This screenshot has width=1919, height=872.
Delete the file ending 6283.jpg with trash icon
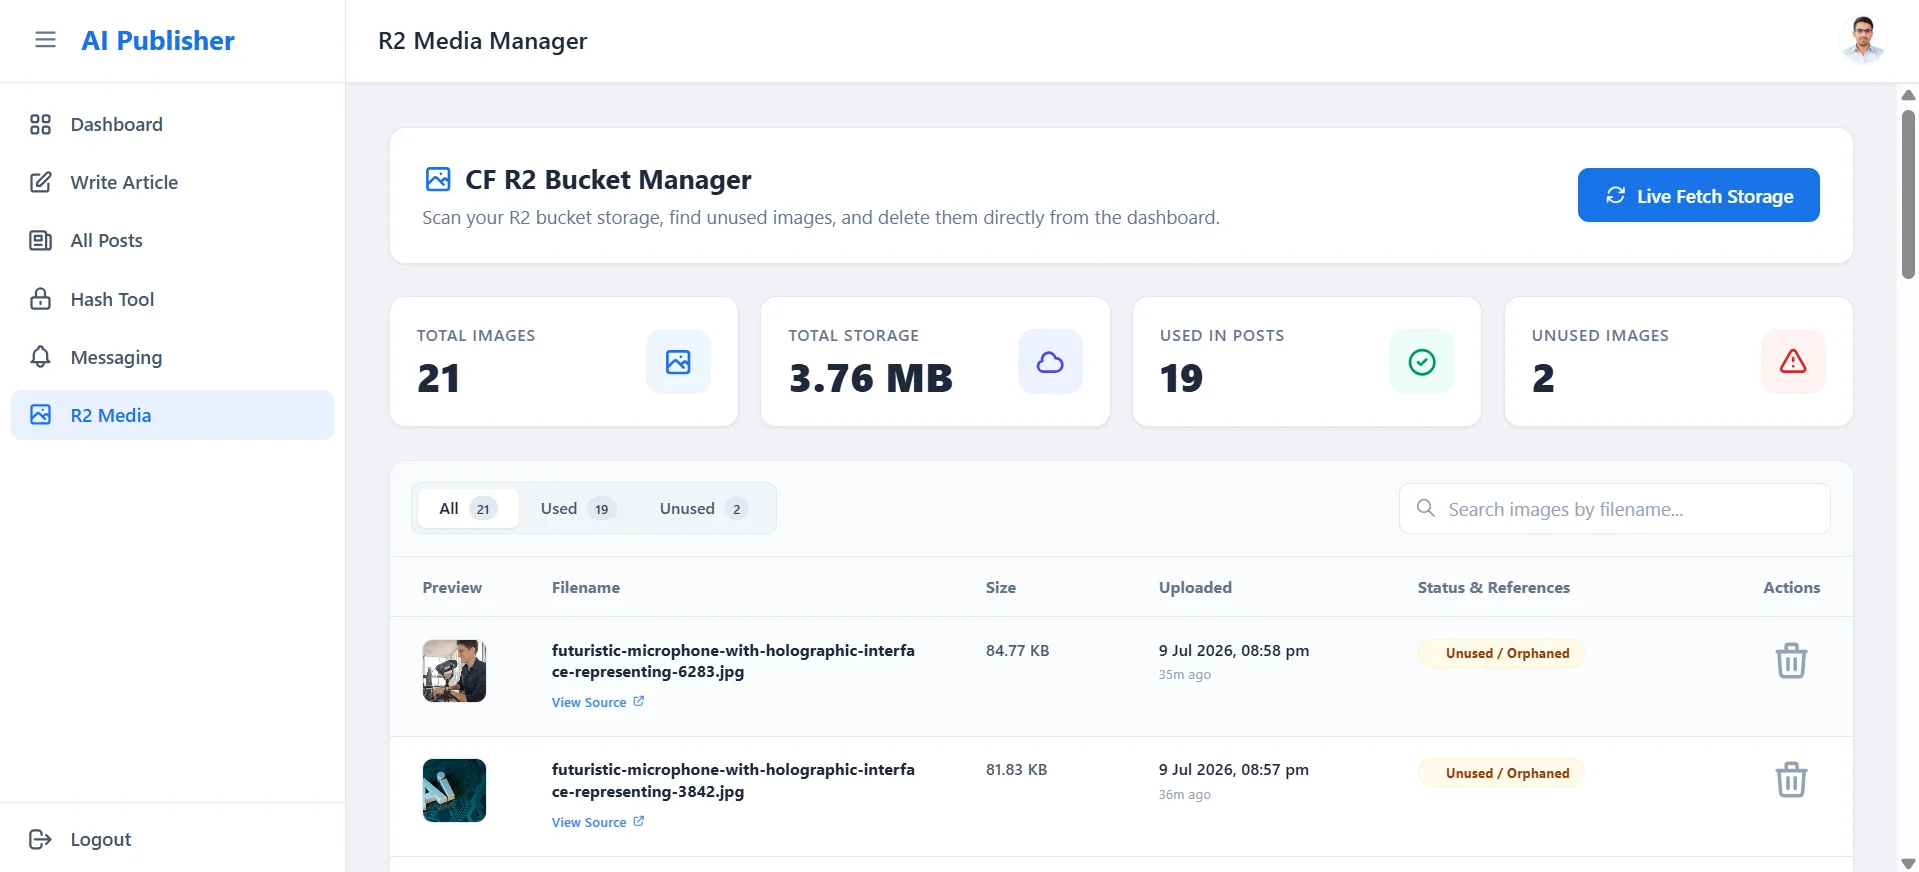[1791, 661]
